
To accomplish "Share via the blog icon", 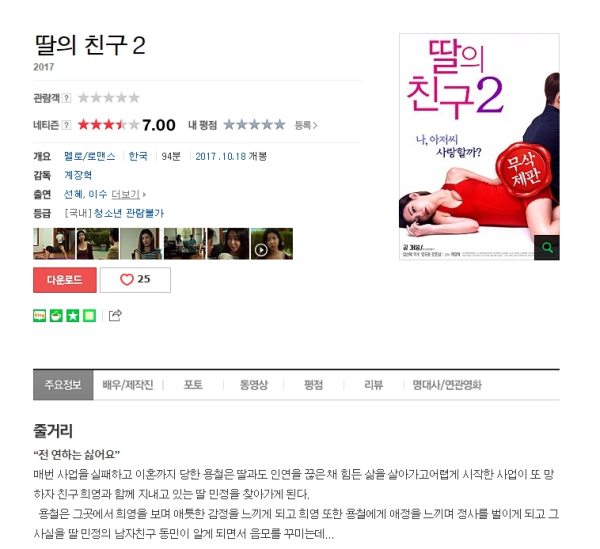I will point(39,316).
